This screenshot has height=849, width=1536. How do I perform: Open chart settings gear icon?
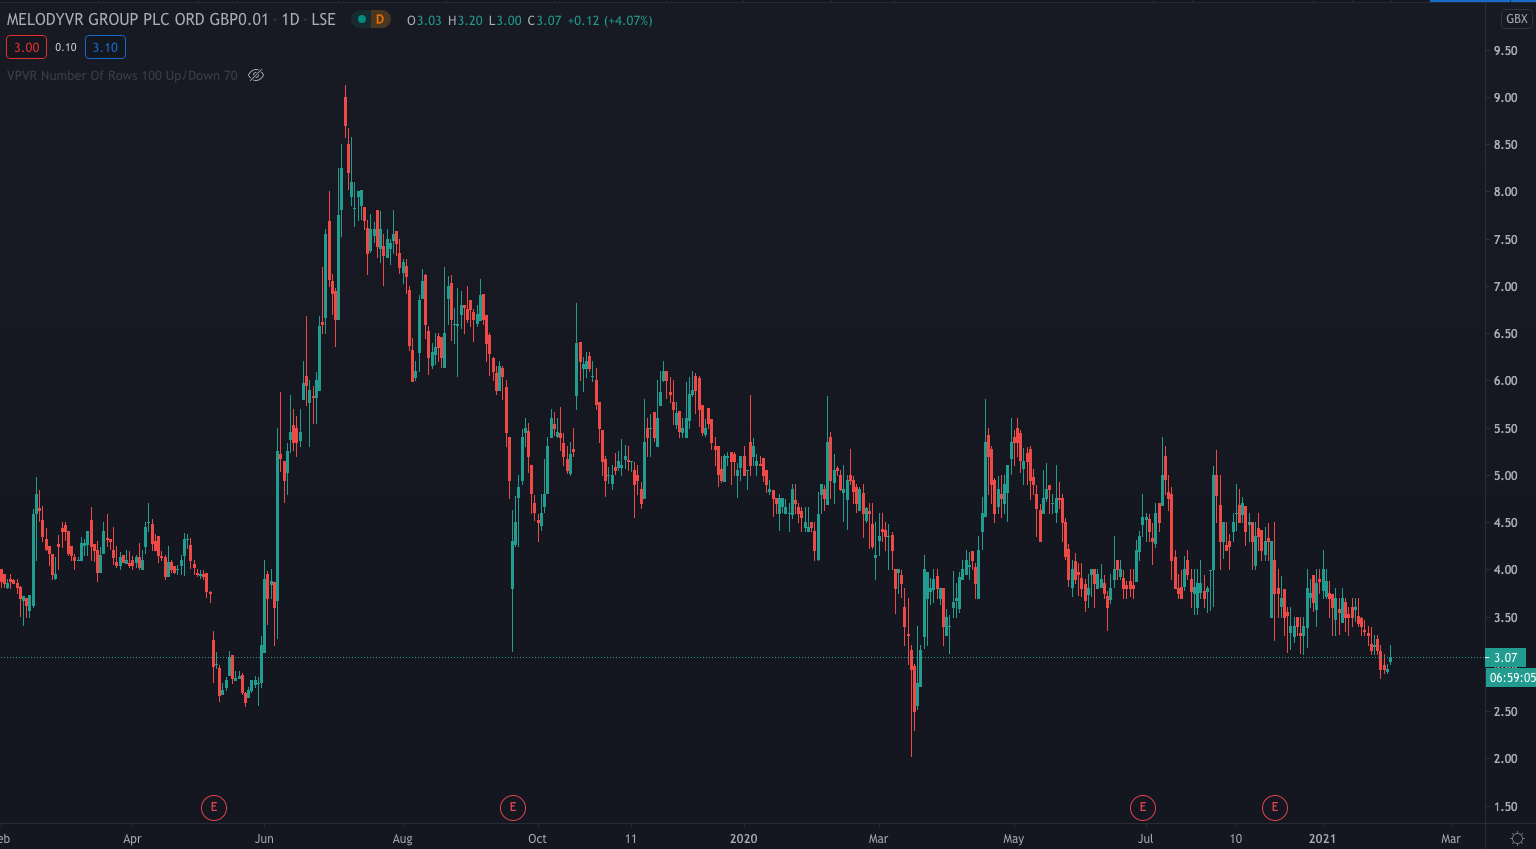pyautogui.click(x=1516, y=838)
